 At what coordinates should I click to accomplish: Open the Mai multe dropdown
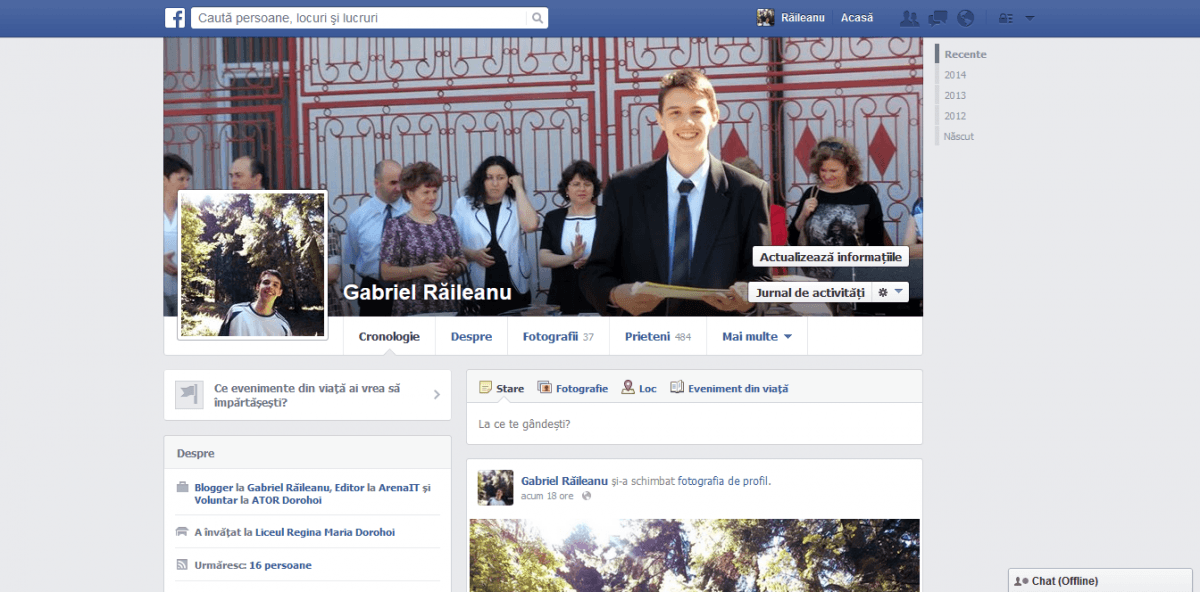[x=756, y=337]
